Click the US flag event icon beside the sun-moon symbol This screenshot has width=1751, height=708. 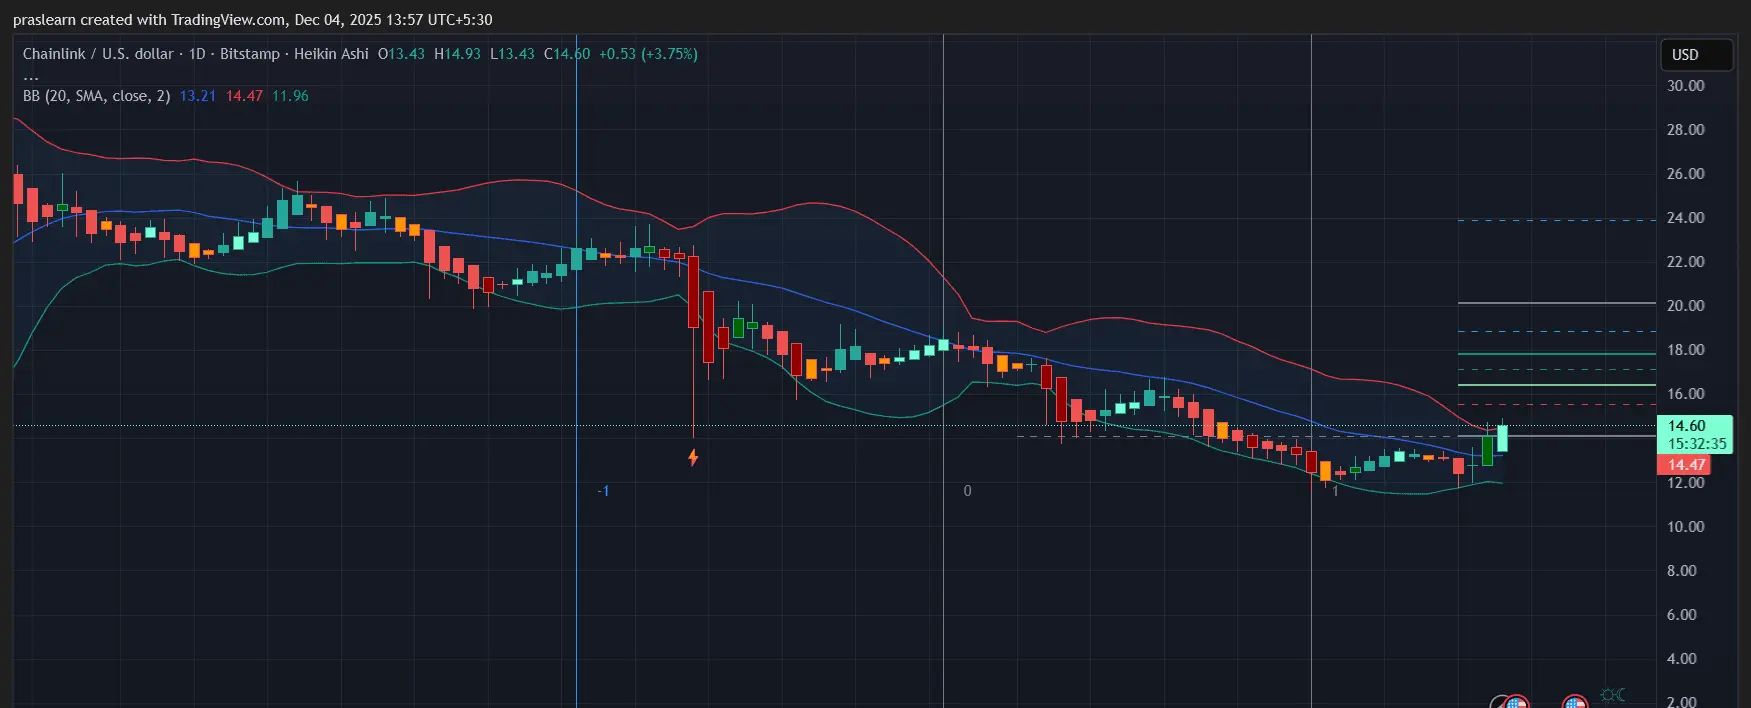pos(1575,702)
